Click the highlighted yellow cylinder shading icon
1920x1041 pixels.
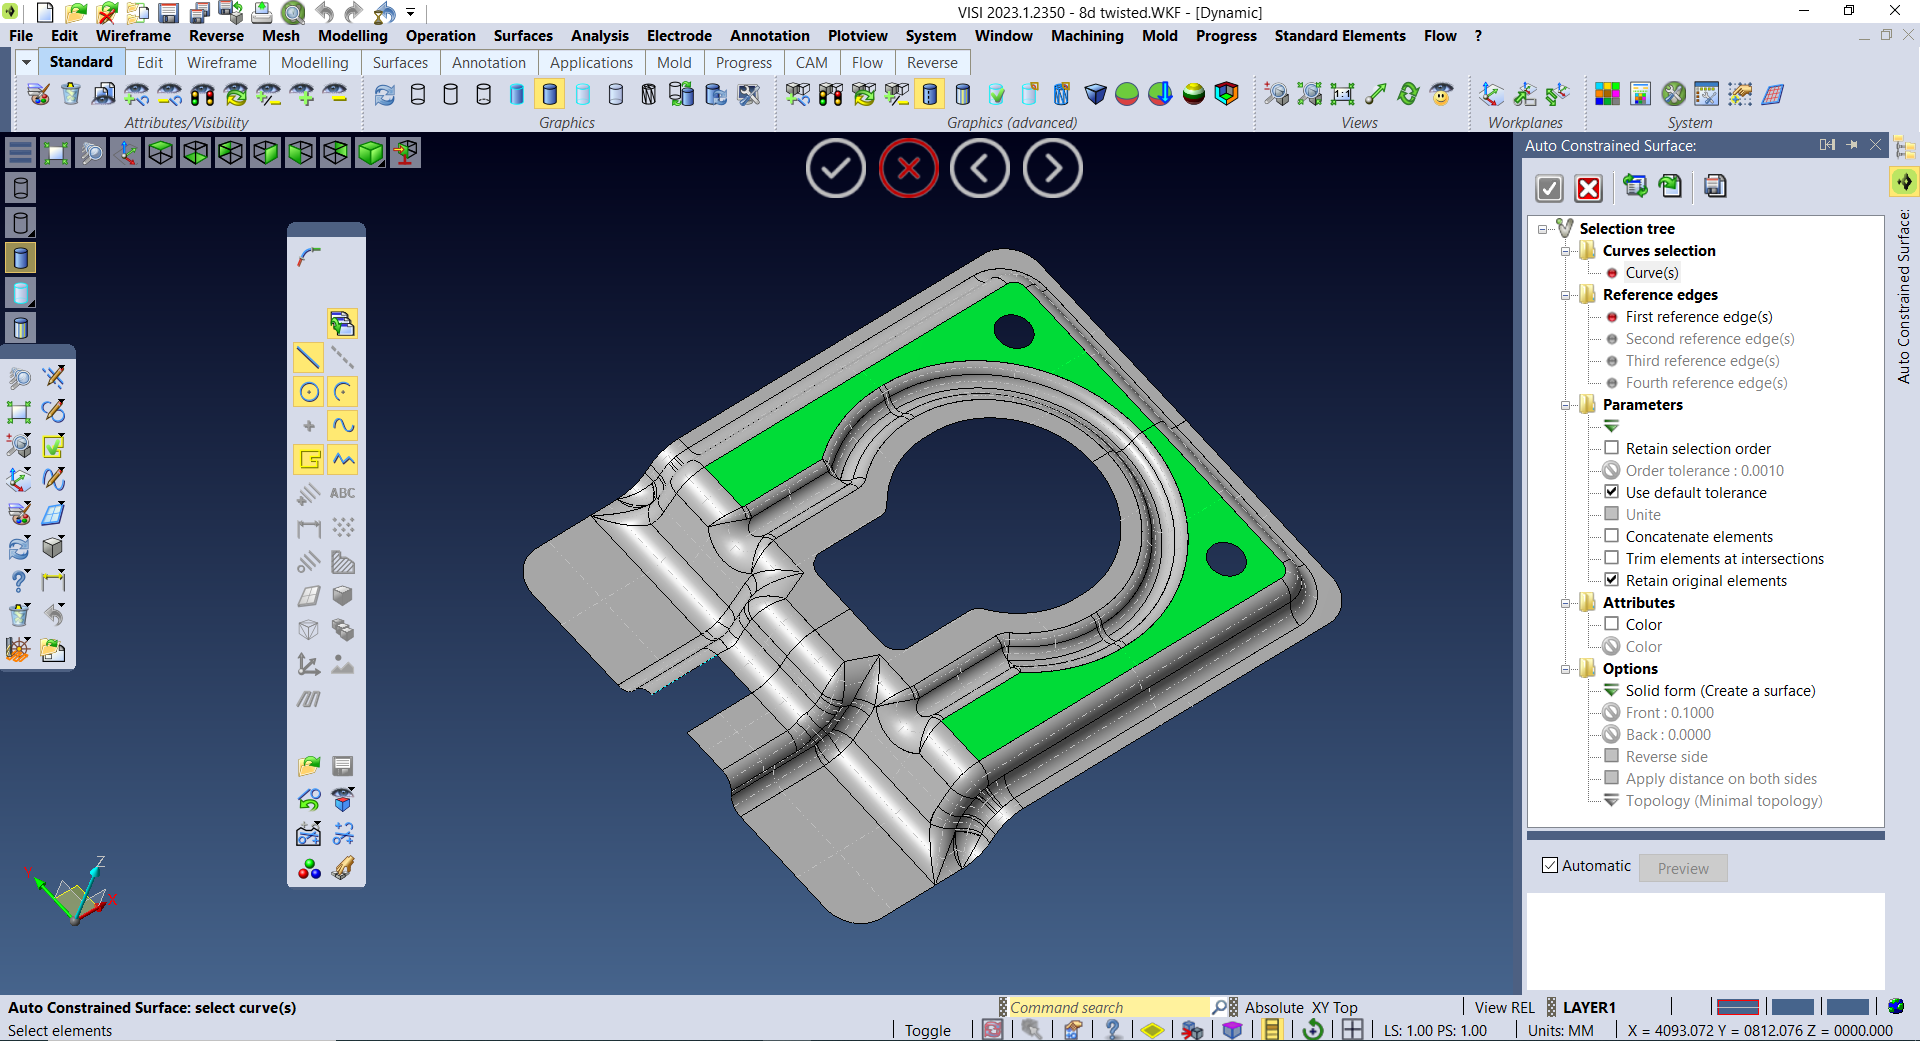tap(549, 94)
